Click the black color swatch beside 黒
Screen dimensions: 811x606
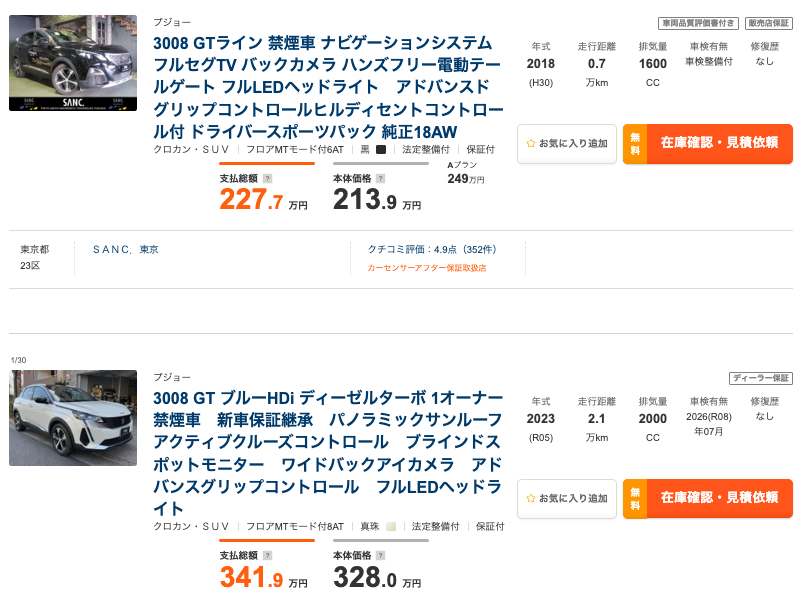coord(381,150)
